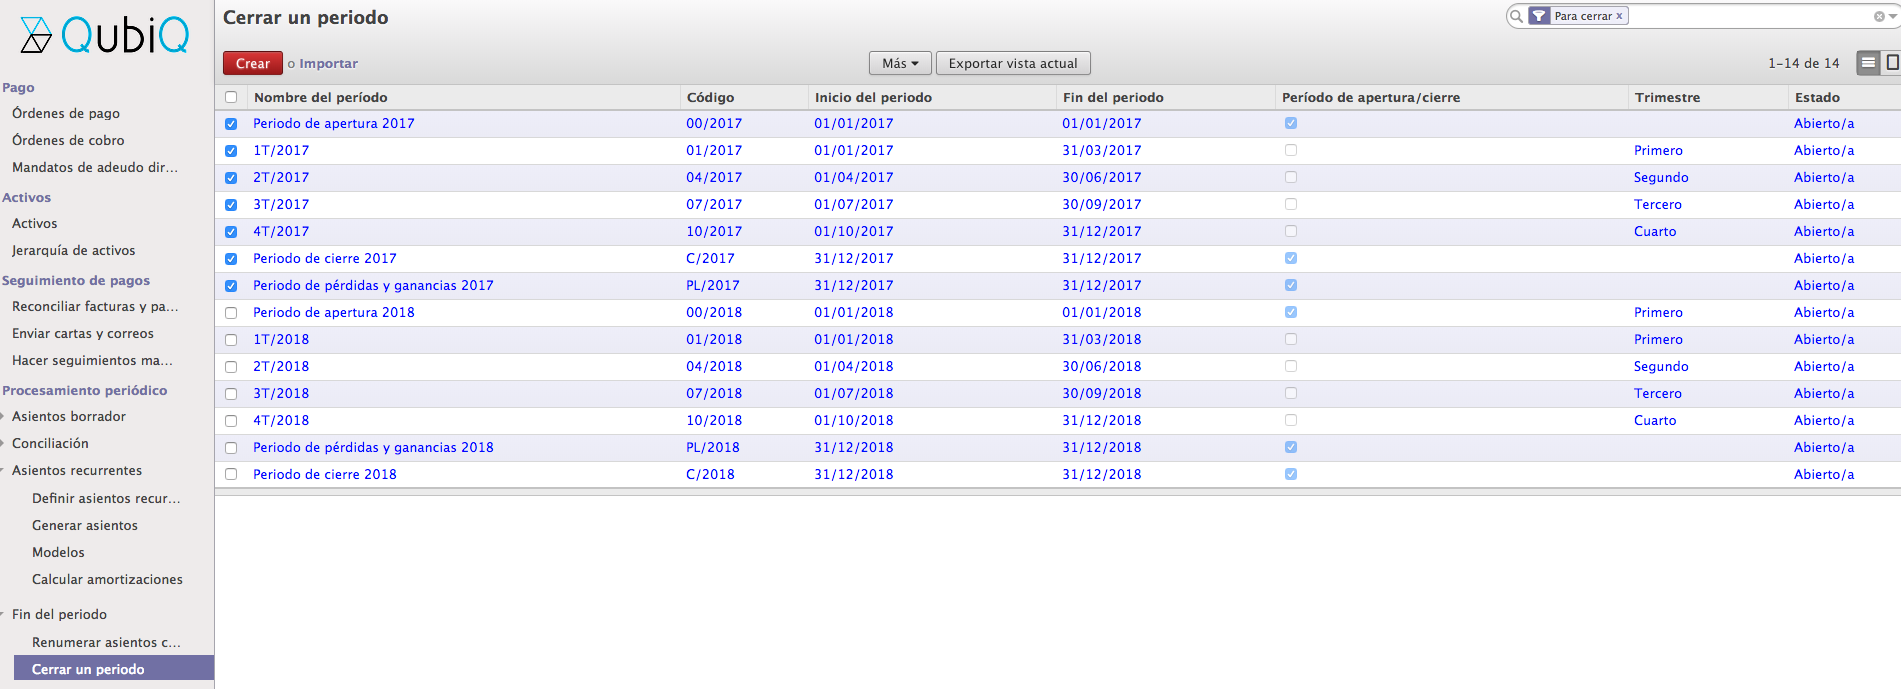The width and height of the screenshot is (1901, 689).
Task: Click Exportar vista actual button
Action: (x=1012, y=63)
